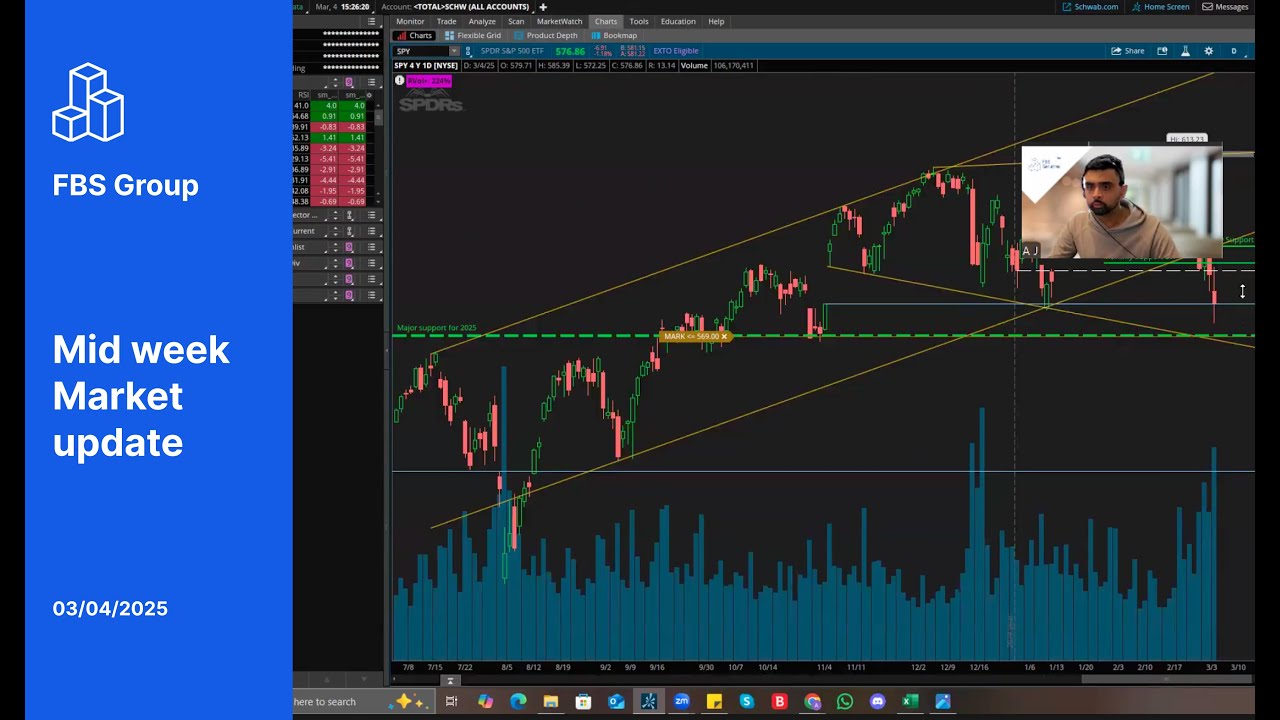Image resolution: width=1280 pixels, height=720 pixels.
Task: Open the Trade tab
Action: [446, 21]
